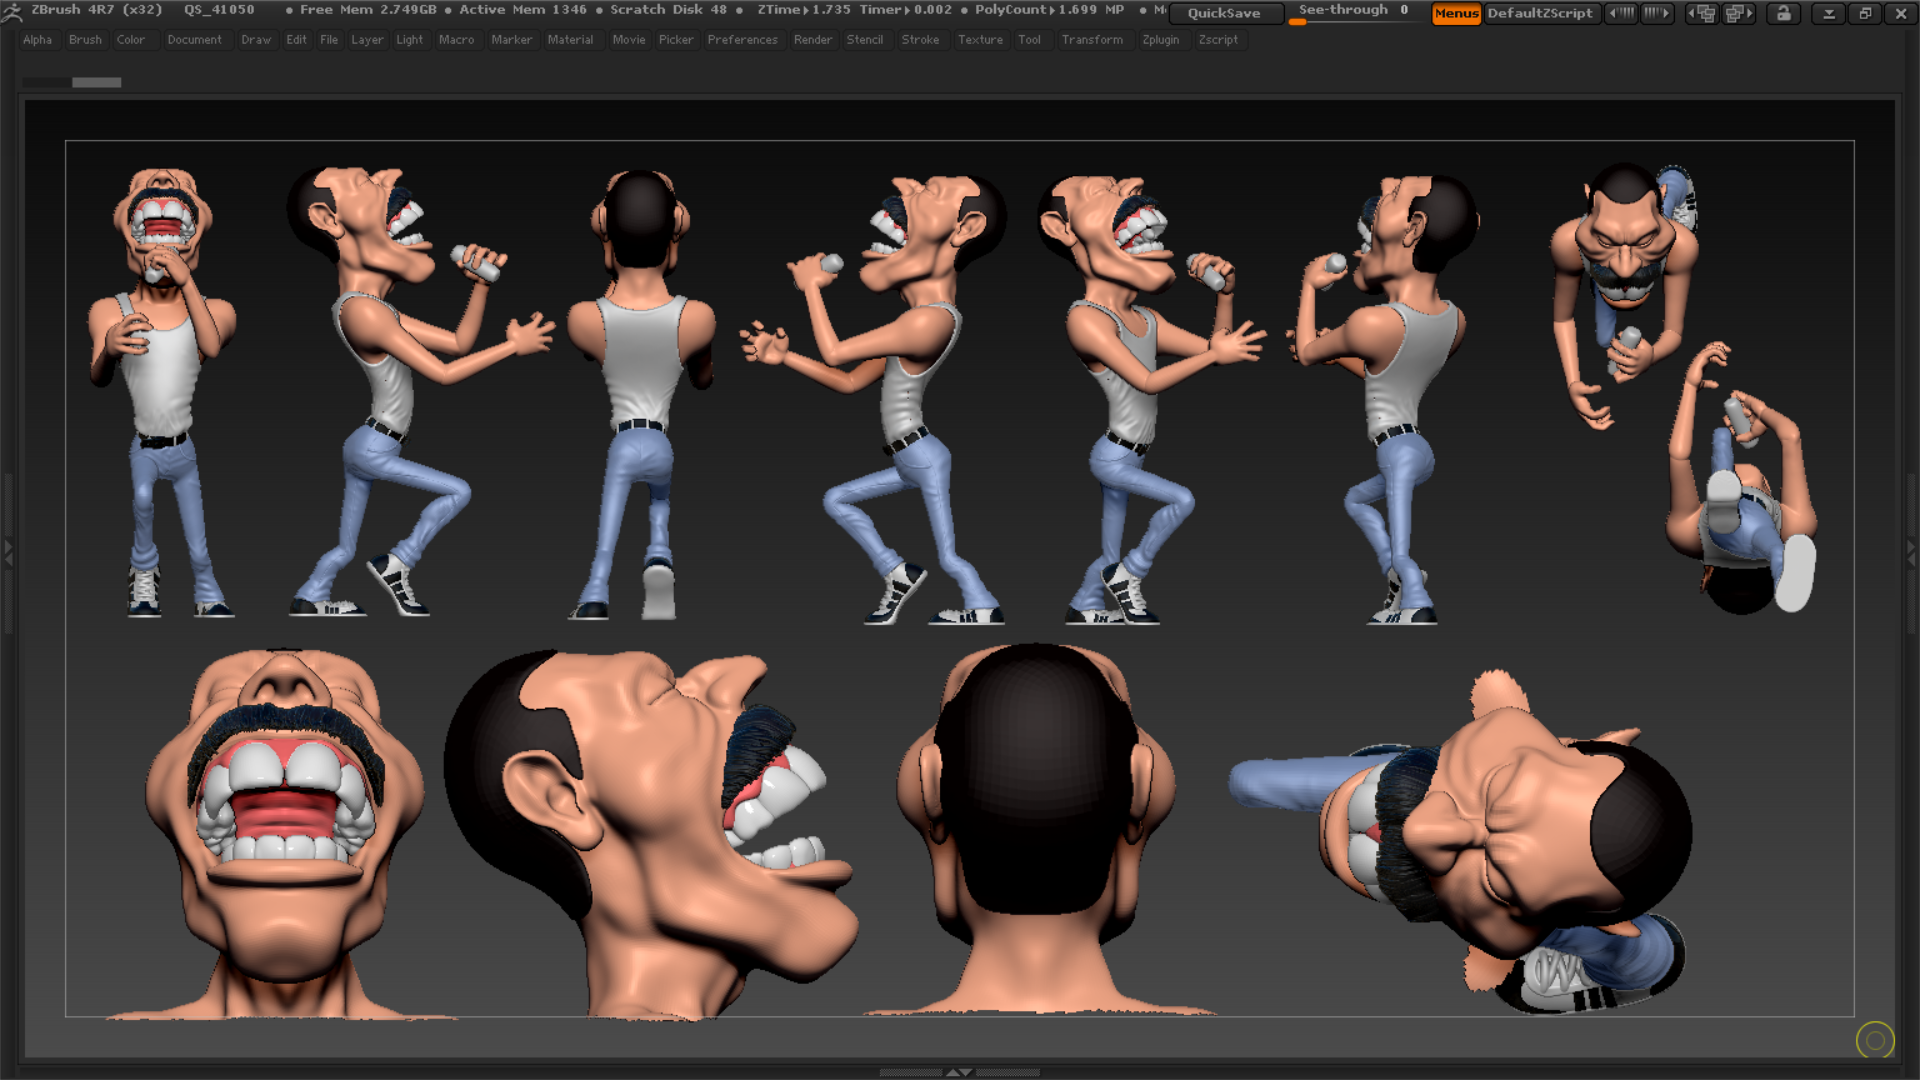Screen dimensions: 1920x1080
Task: Open the Material palette menu
Action: [570, 40]
